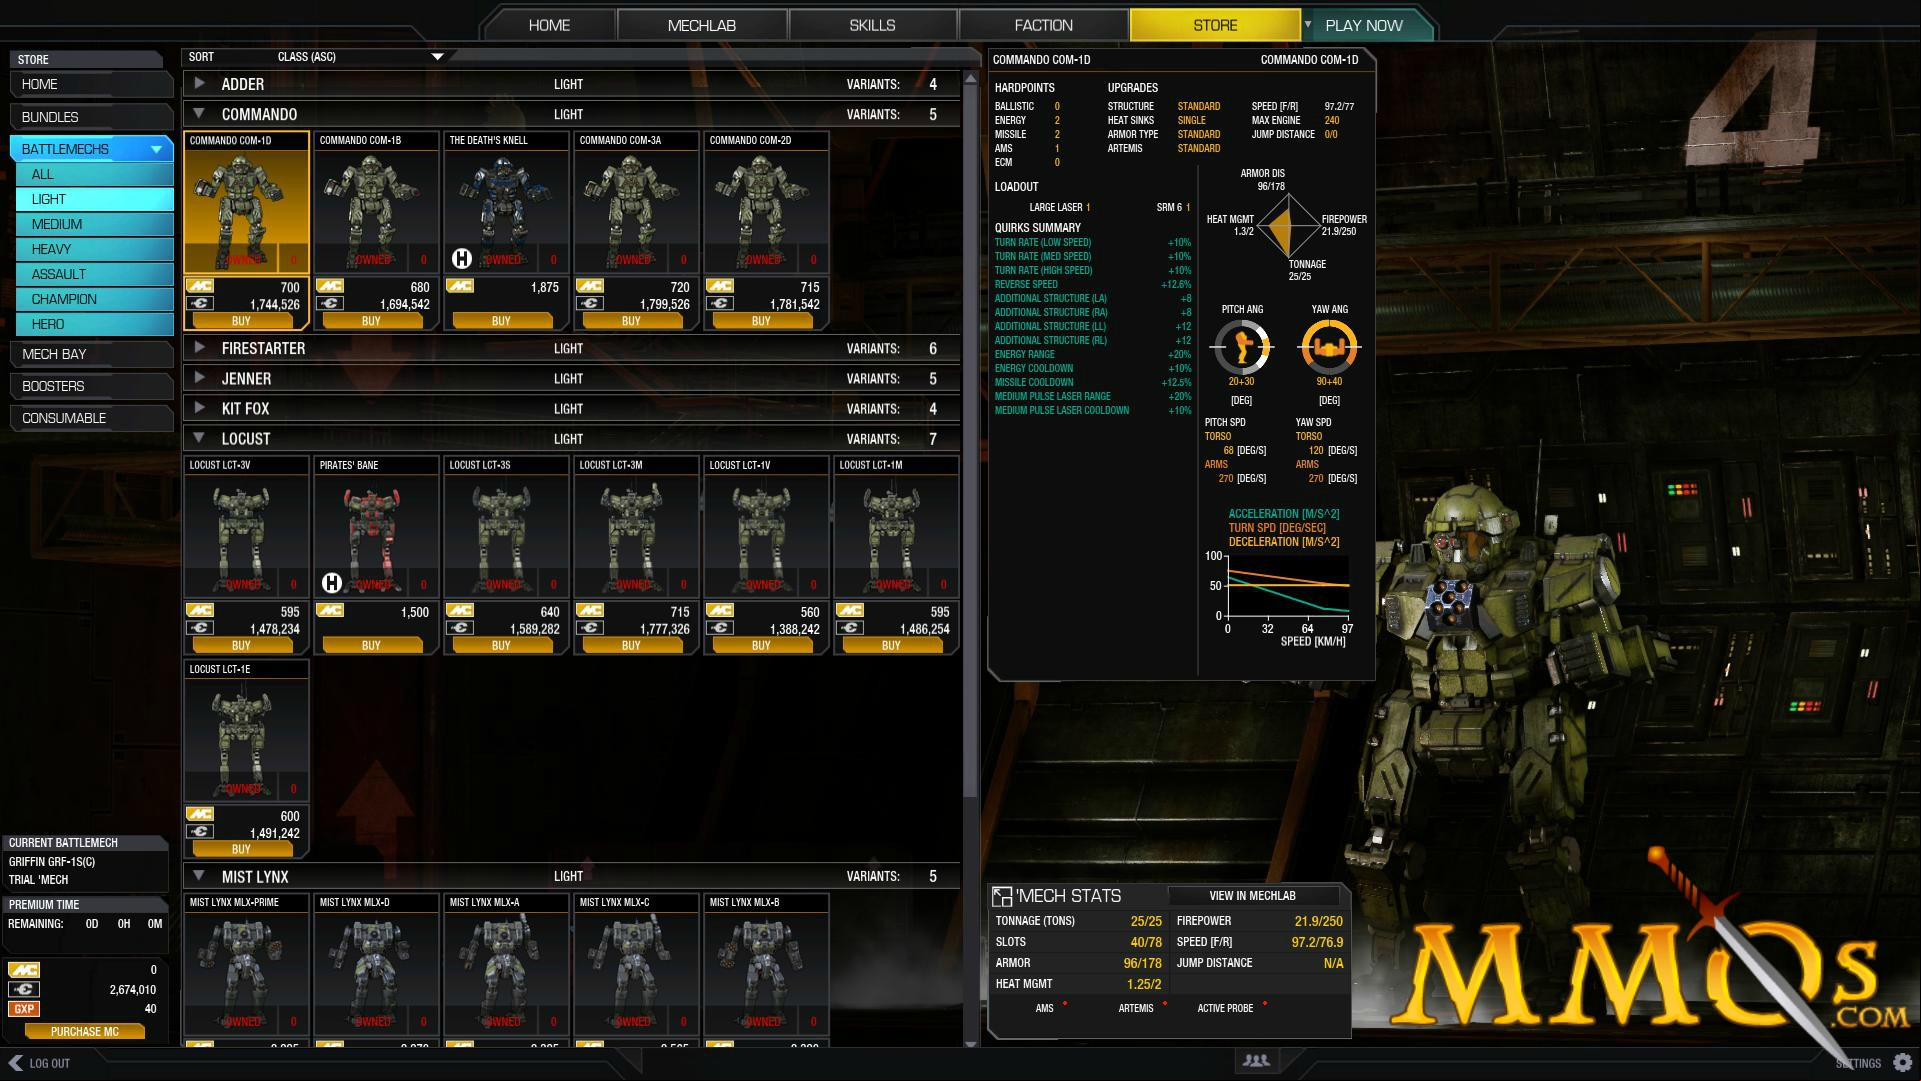Screen dimensions: 1921x1081
Task: Open the Faction tab
Action: click(1043, 25)
